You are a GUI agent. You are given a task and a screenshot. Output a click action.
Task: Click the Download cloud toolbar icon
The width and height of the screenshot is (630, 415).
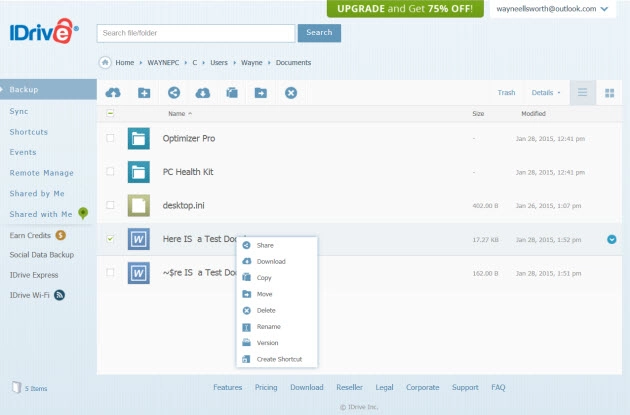202,93
